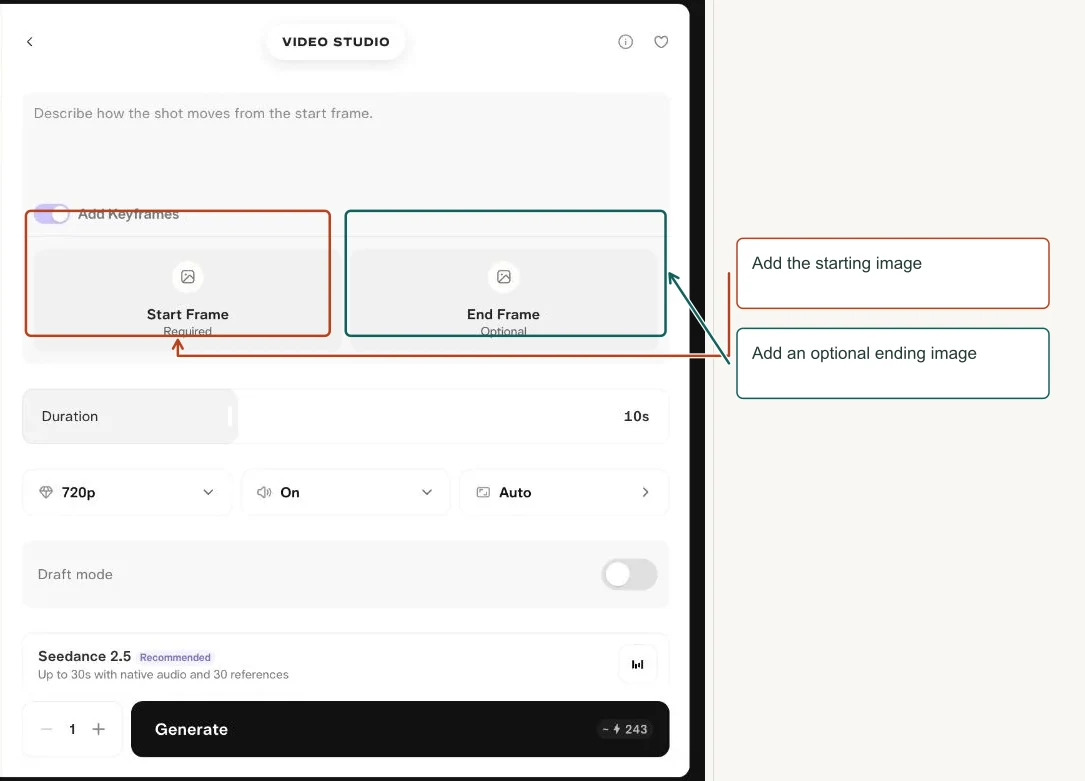Screen dimensions: 1085x781
Task: Click the diamond icon next to 720p
Action: pos(46,492)
